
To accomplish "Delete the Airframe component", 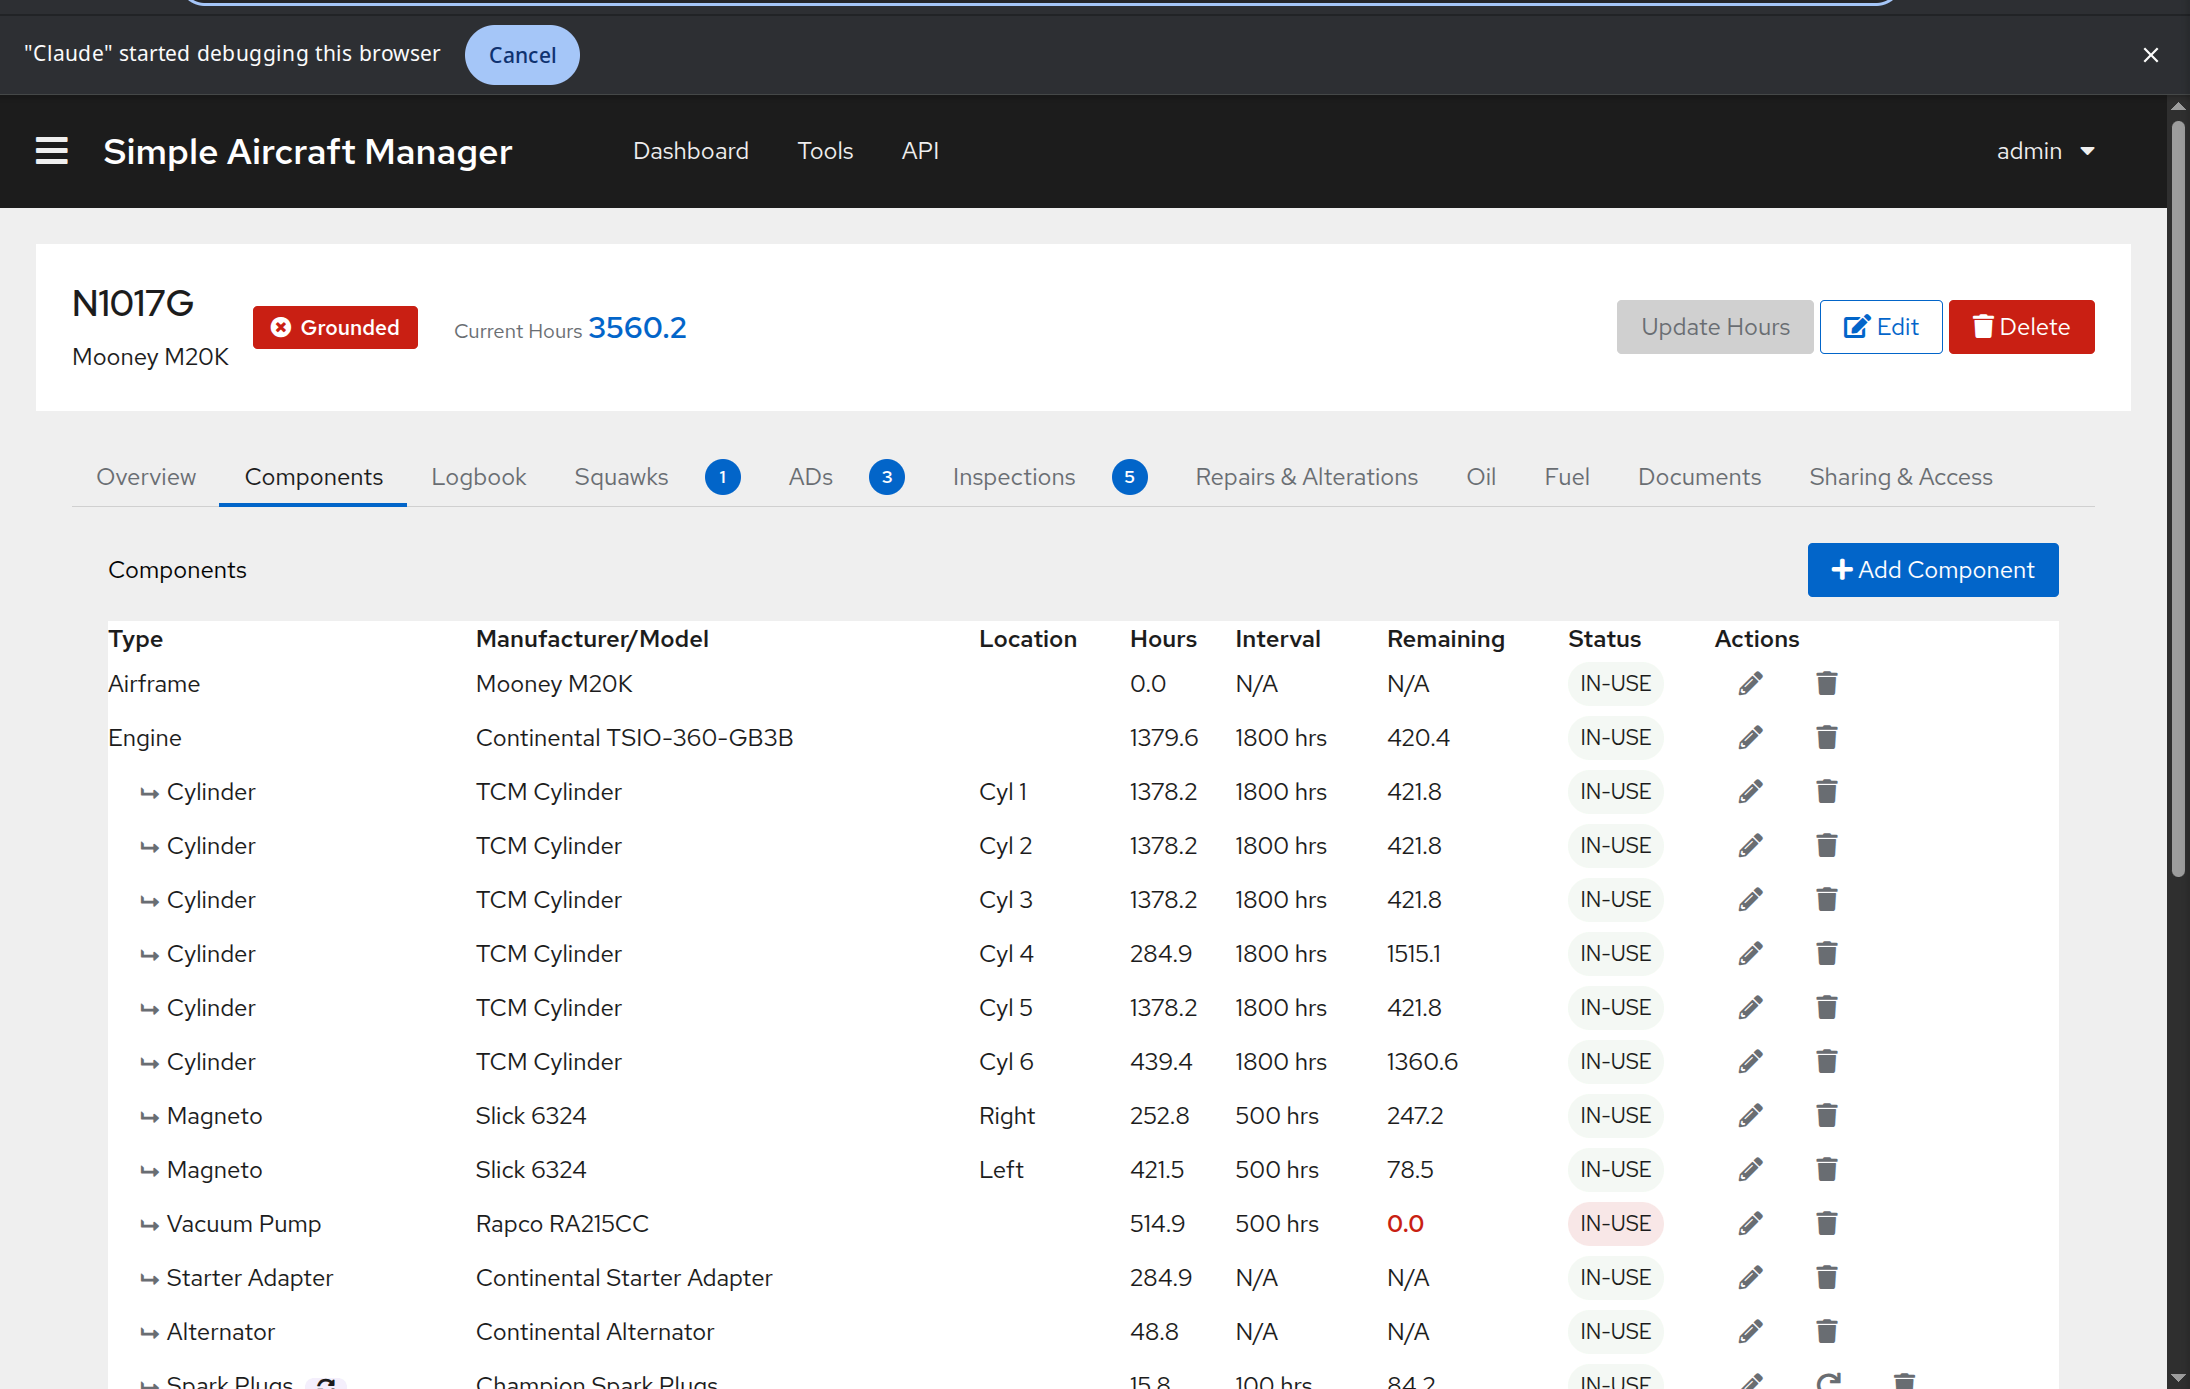I will click(1826, 684).
